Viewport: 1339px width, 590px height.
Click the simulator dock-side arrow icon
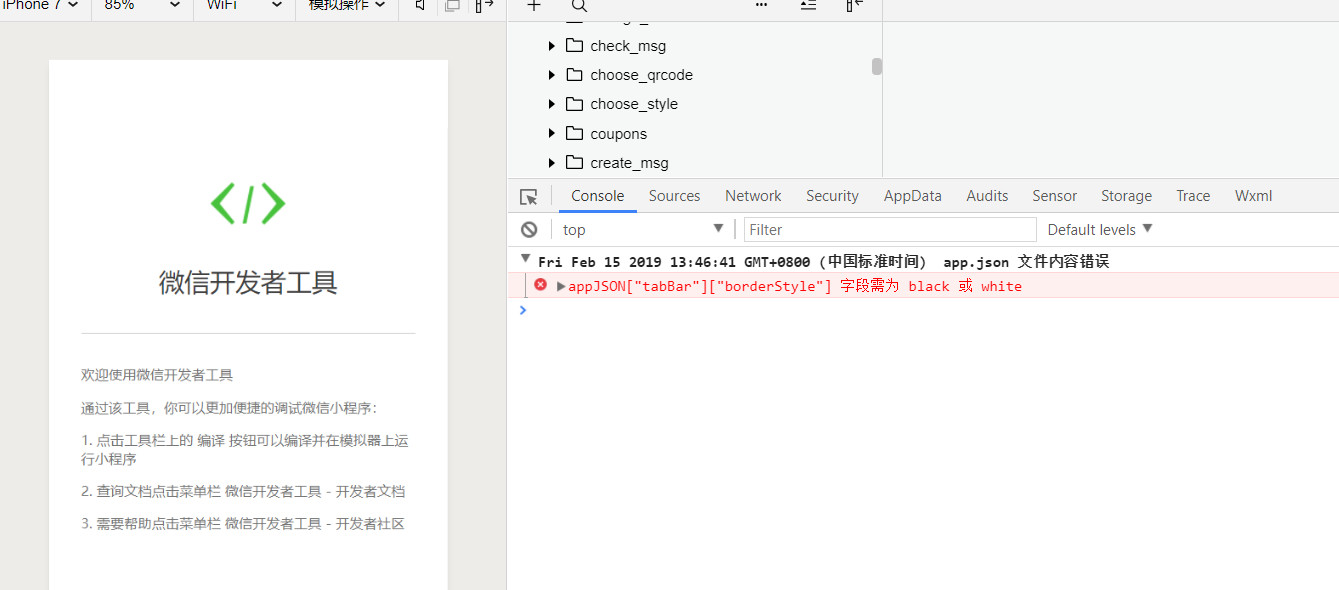pos(484,5)
